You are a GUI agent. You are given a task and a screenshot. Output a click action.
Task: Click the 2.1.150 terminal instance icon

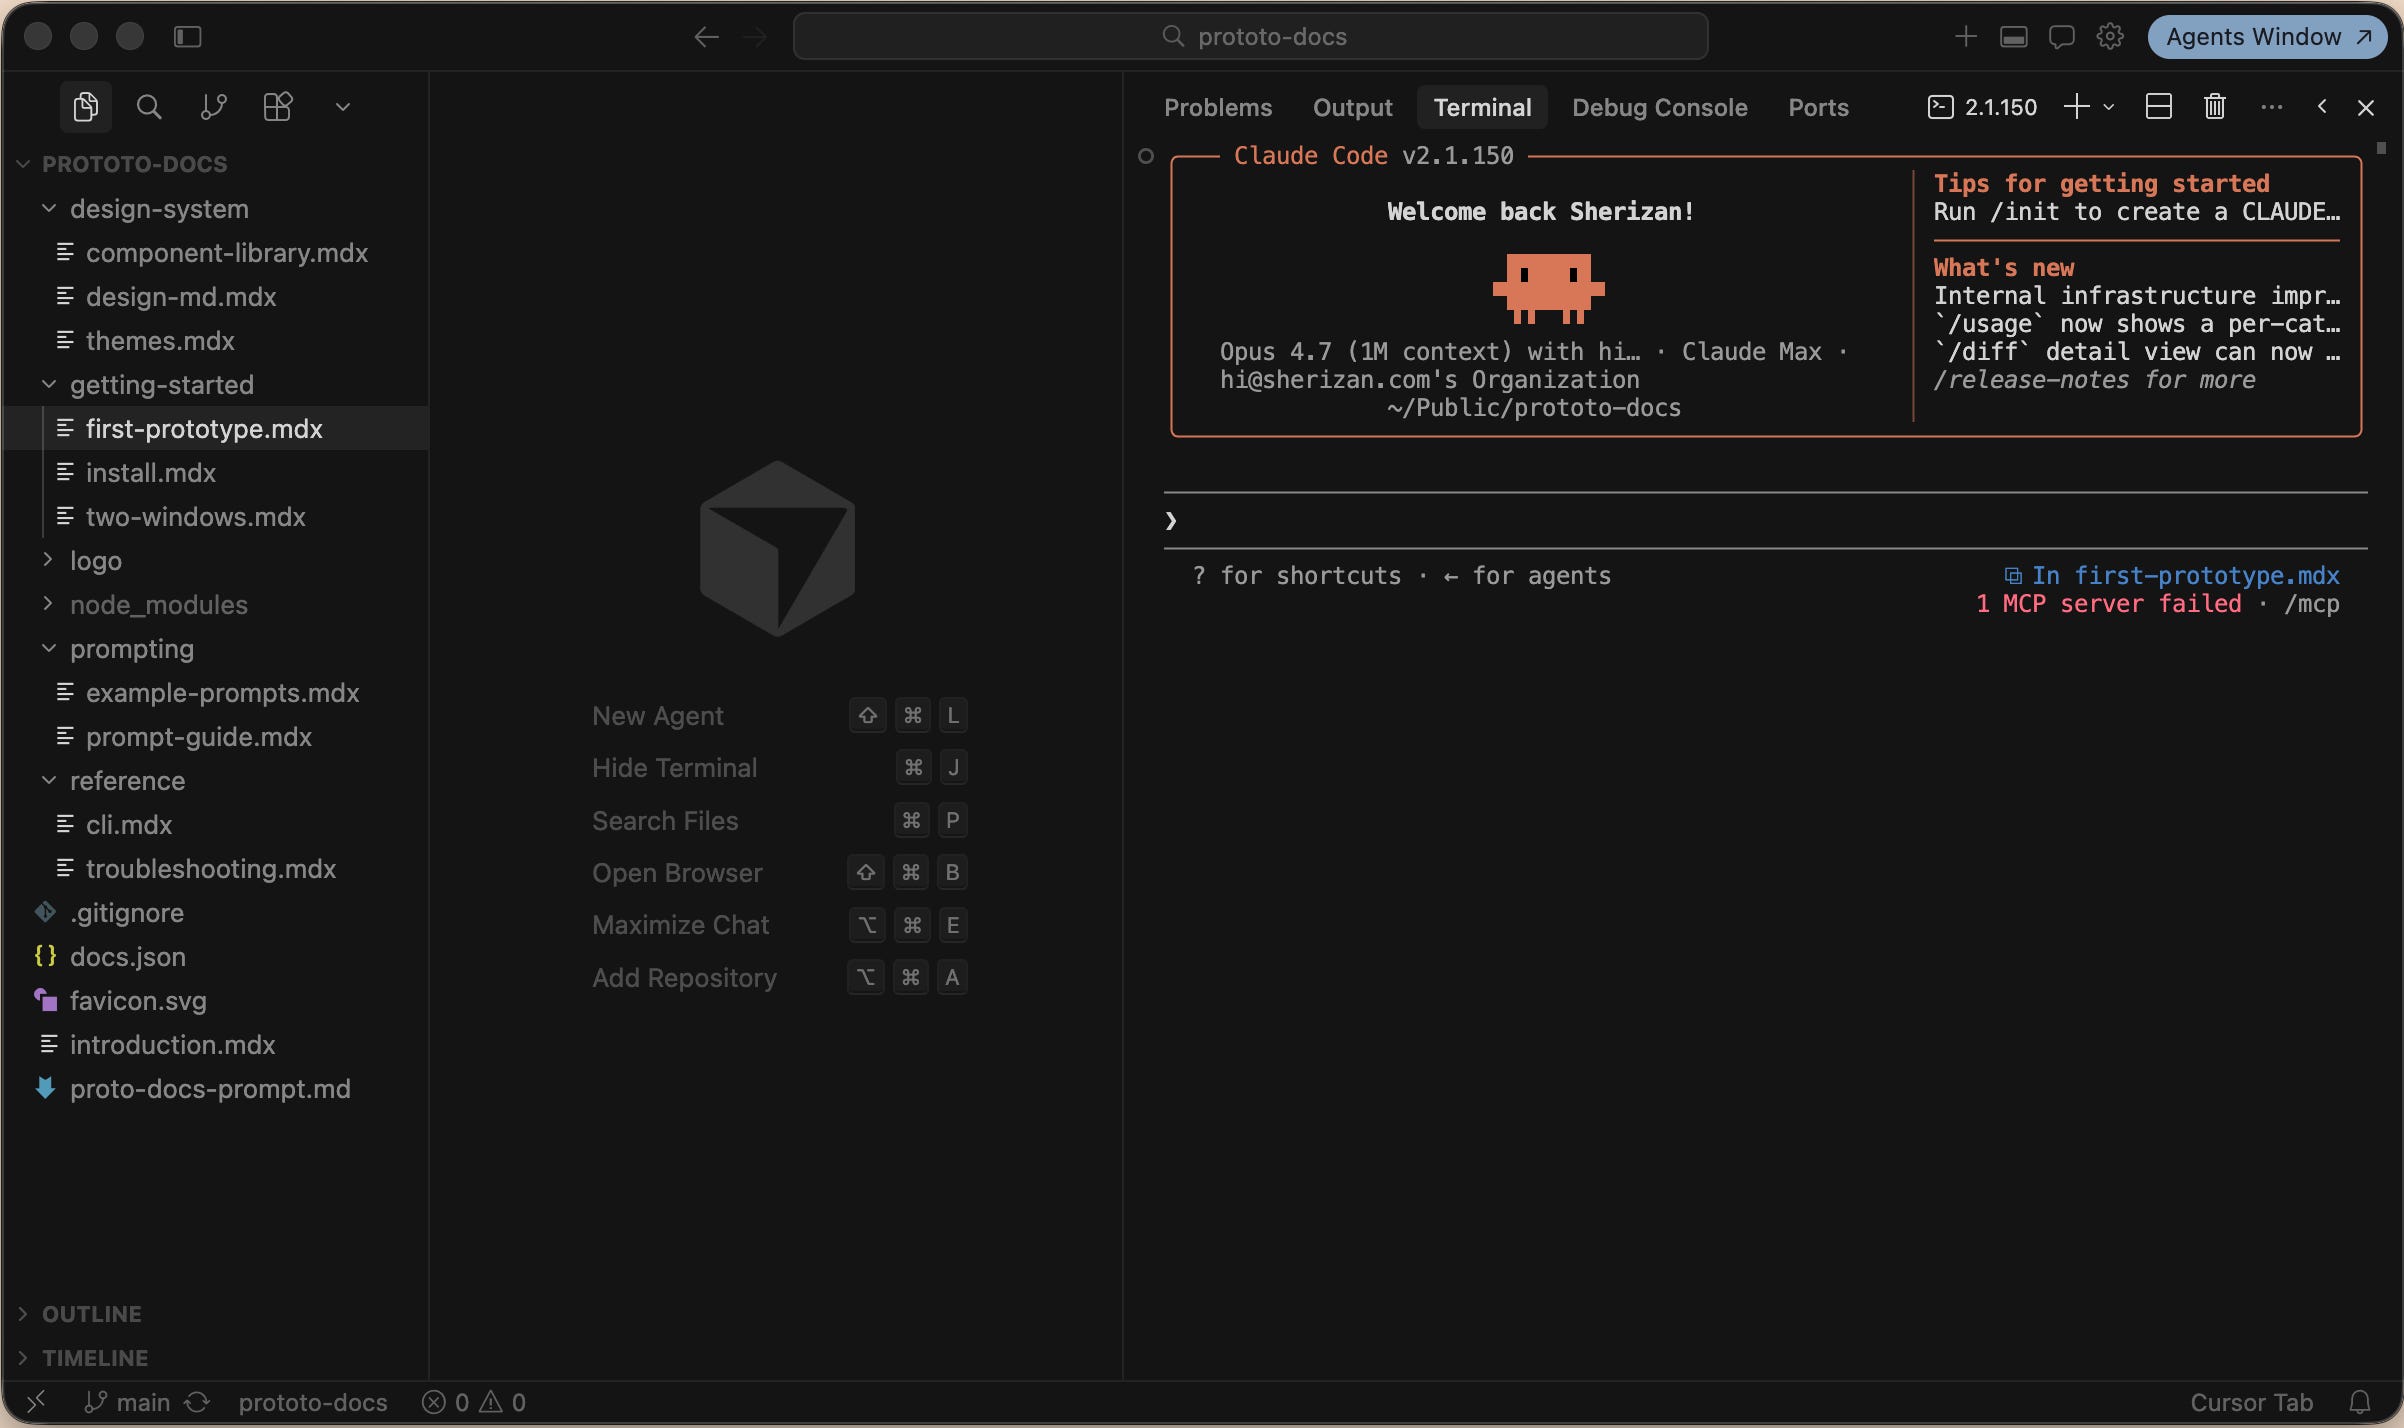point(1940,107)
